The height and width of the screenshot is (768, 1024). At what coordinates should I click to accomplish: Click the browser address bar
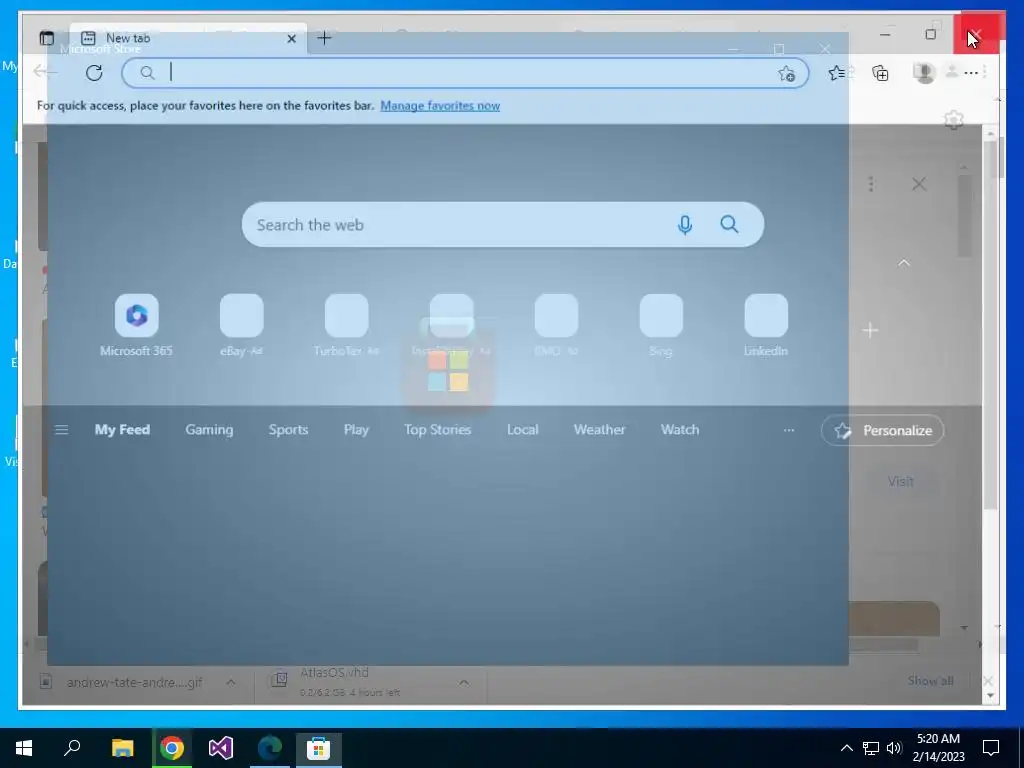[x=465, y=72]
